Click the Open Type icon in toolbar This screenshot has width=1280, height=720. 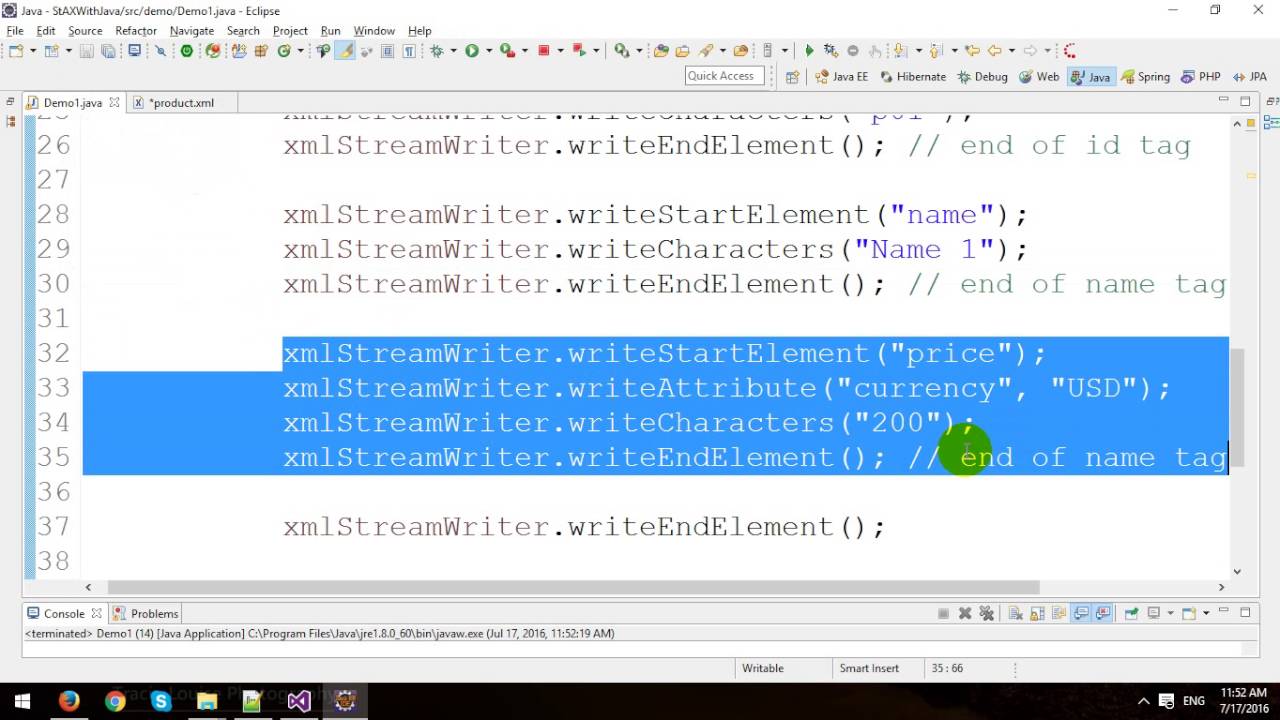point(661,50)
